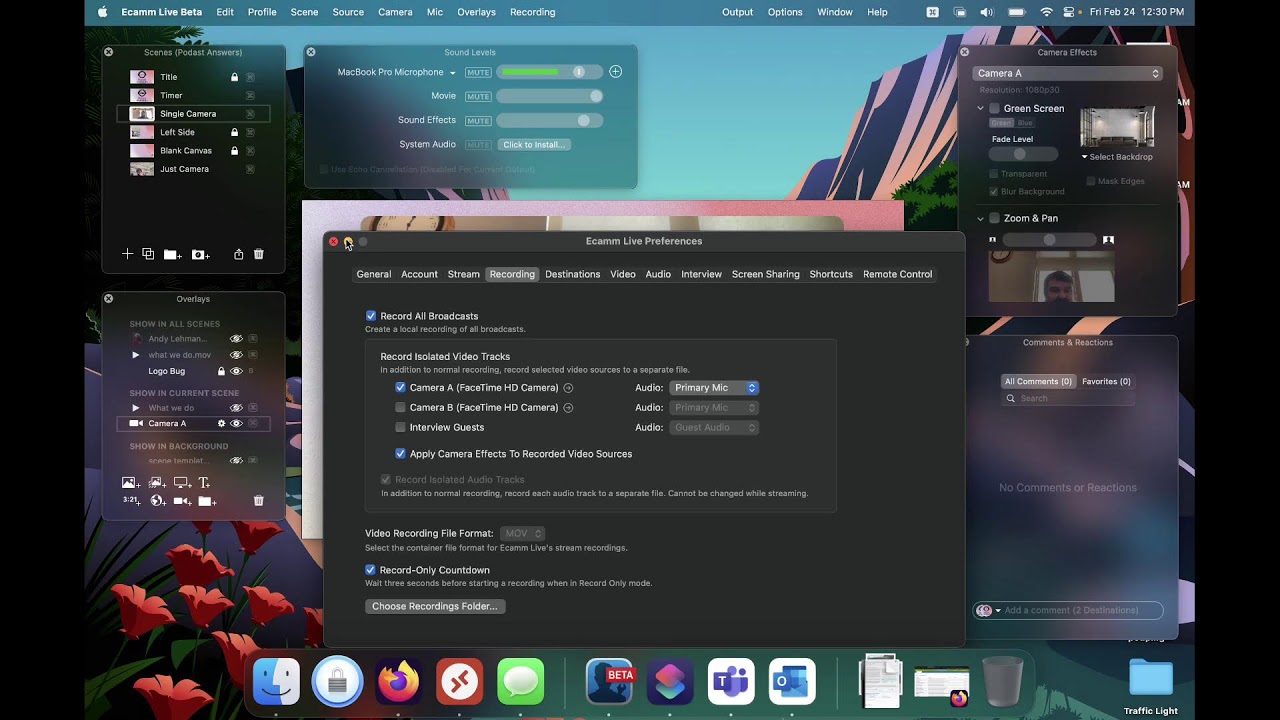
Task: Open Microsoft Teams from the Dock
Action: click(731, 683)
